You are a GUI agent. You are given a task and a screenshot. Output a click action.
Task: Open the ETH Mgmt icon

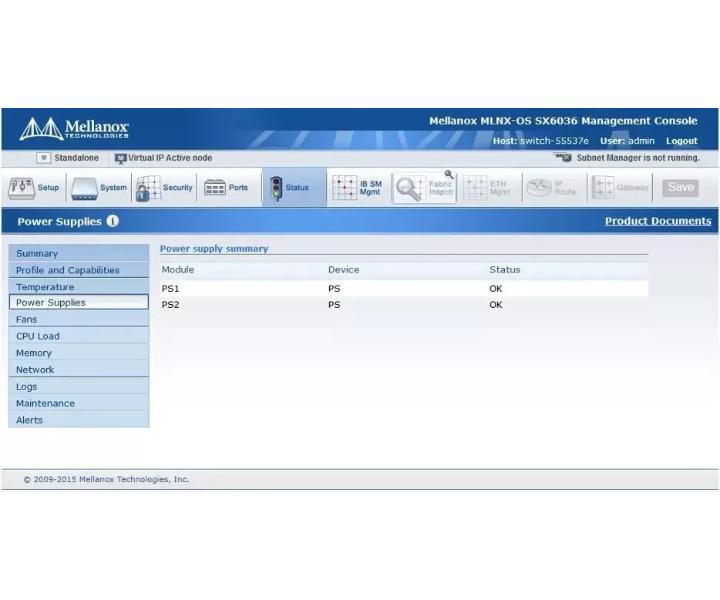(475, 188)
